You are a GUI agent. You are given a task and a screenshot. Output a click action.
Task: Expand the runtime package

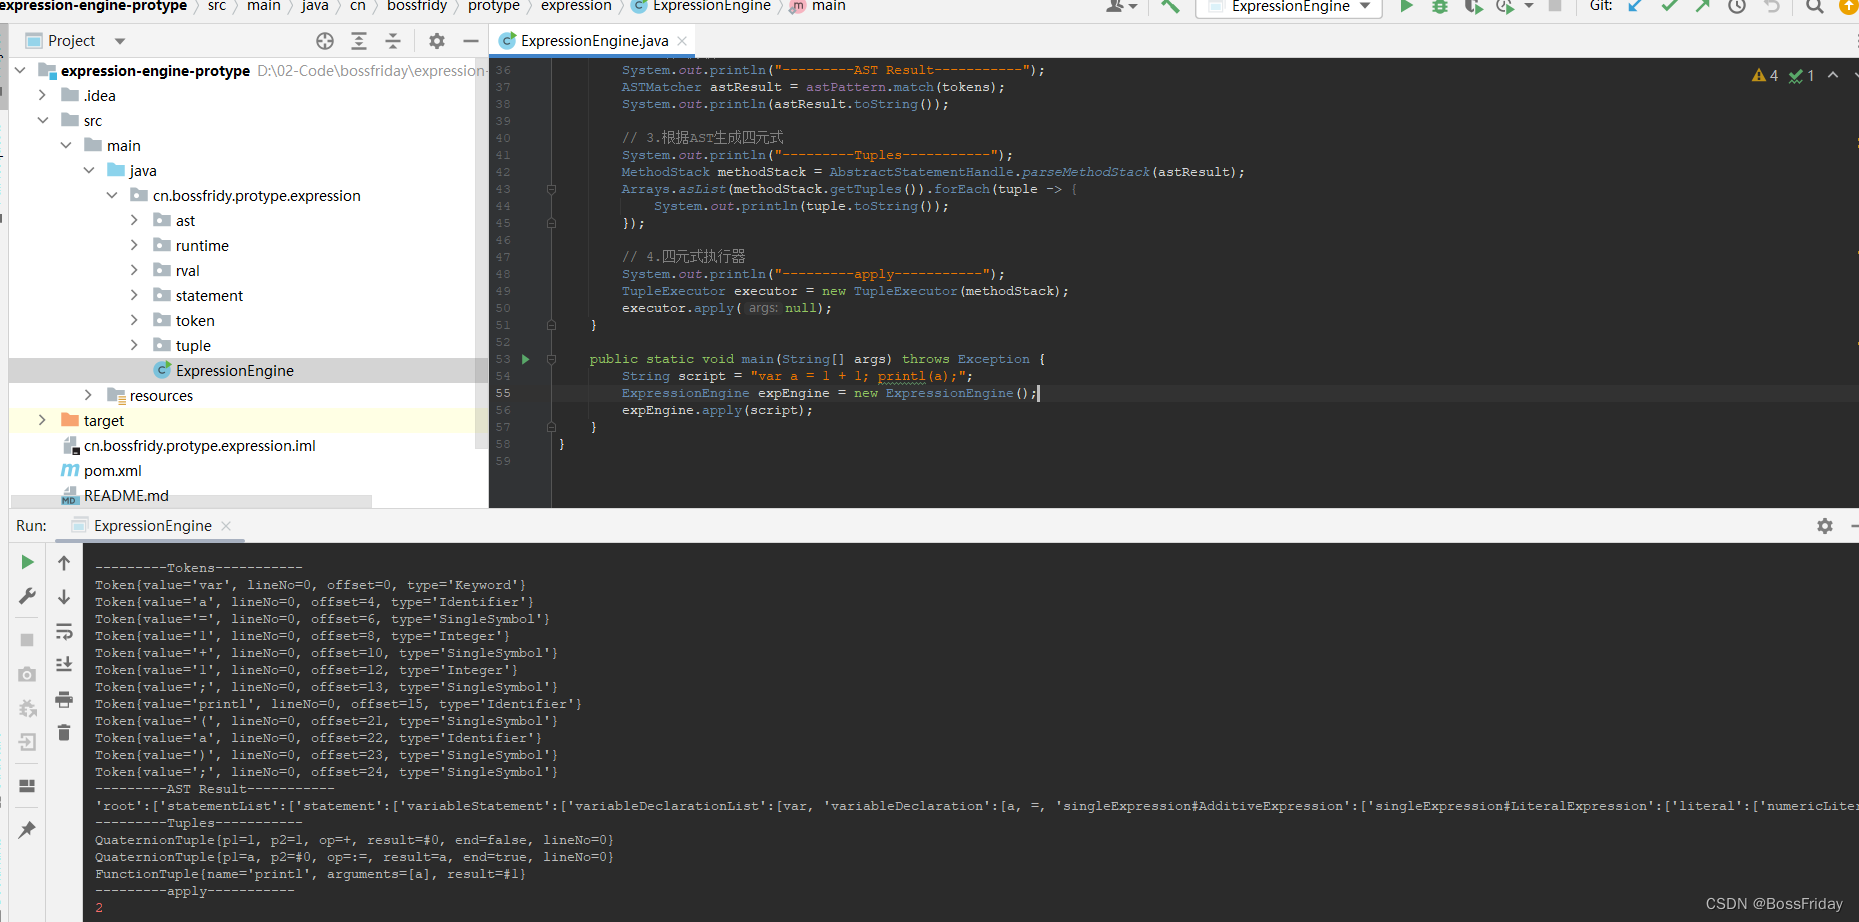pyautogui.click(x=134, y=245)
